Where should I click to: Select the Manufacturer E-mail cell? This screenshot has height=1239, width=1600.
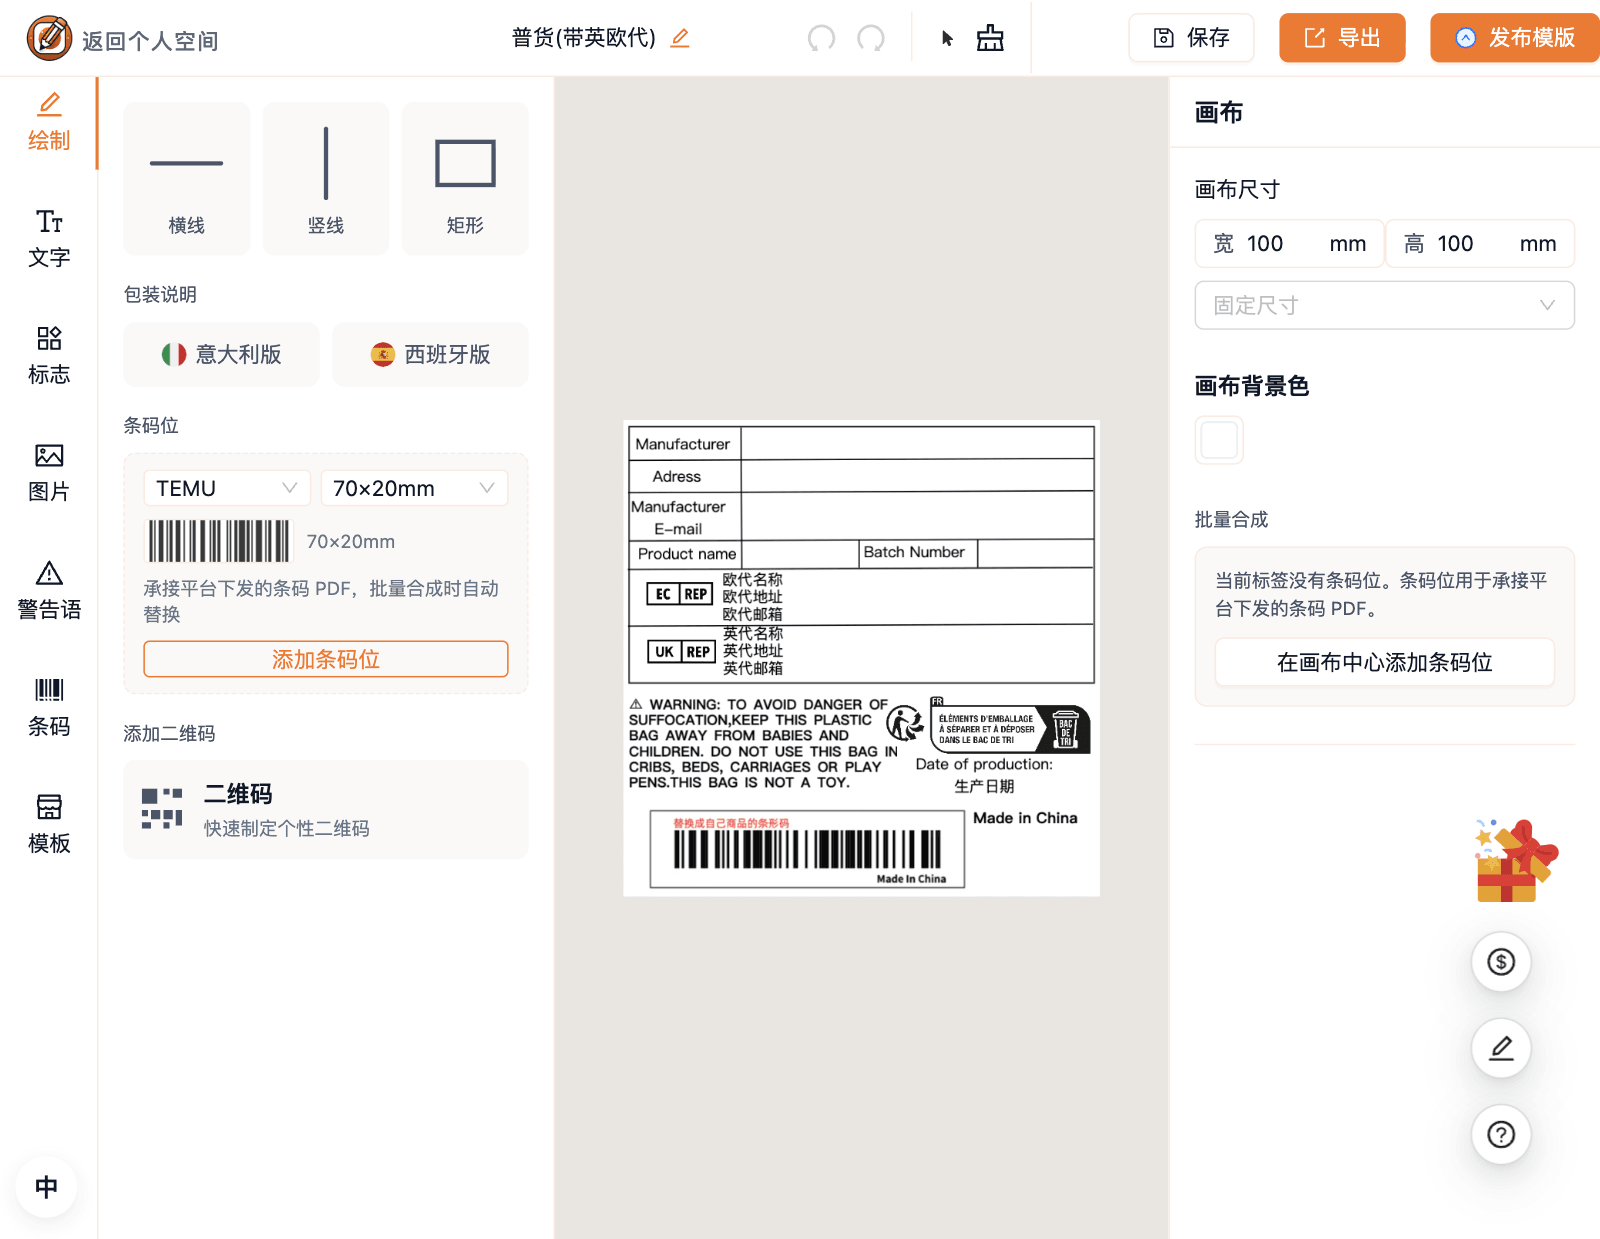pyautogui.click(x=684, y=517)
